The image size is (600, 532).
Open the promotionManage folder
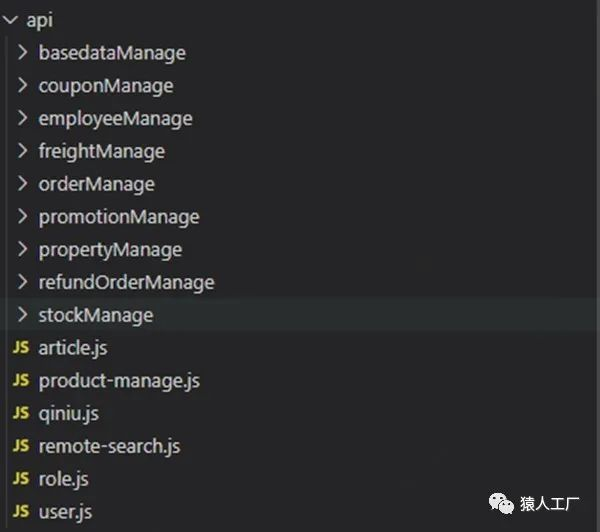click(119, 217)
